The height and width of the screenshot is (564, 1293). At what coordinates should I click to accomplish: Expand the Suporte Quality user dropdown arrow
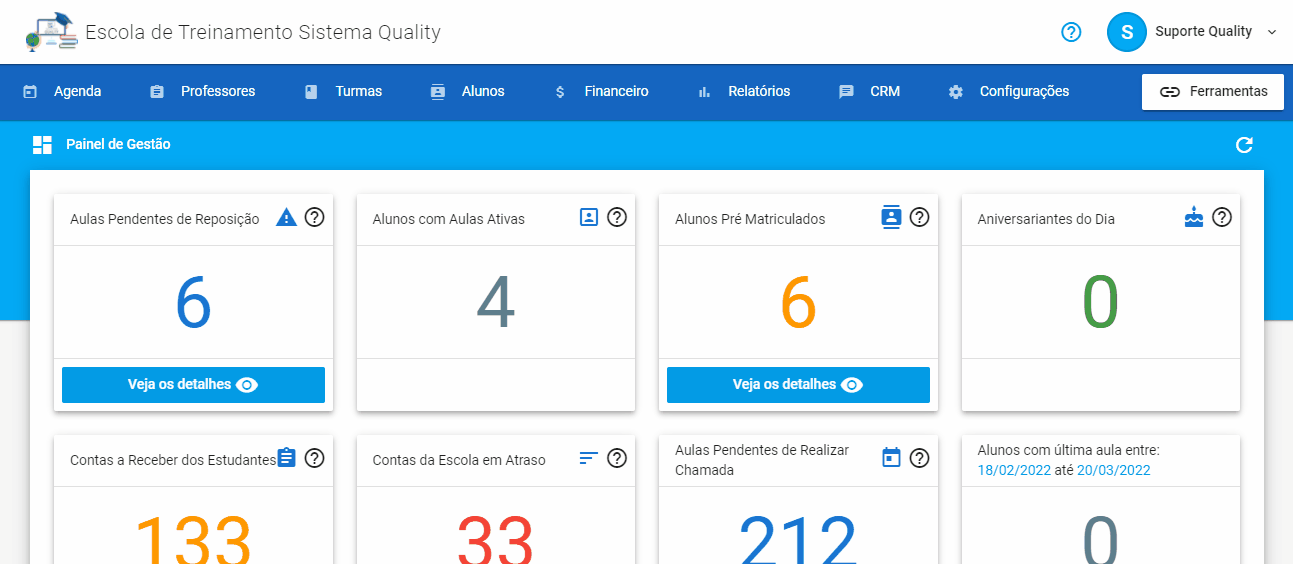point(1272,32)
